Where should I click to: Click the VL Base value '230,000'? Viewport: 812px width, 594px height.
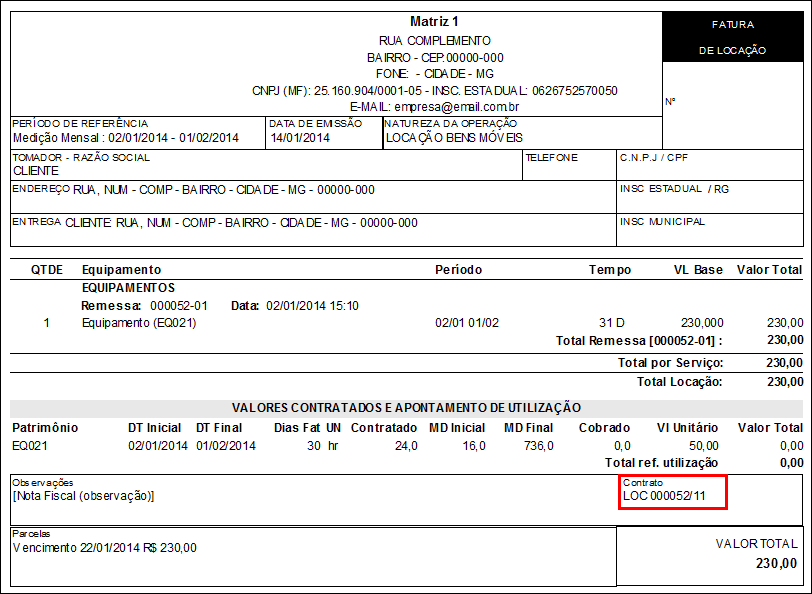[702, 323]
